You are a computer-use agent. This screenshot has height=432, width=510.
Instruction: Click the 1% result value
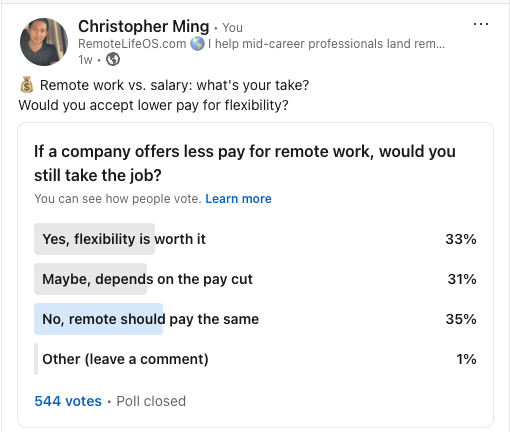click(466, 359)
